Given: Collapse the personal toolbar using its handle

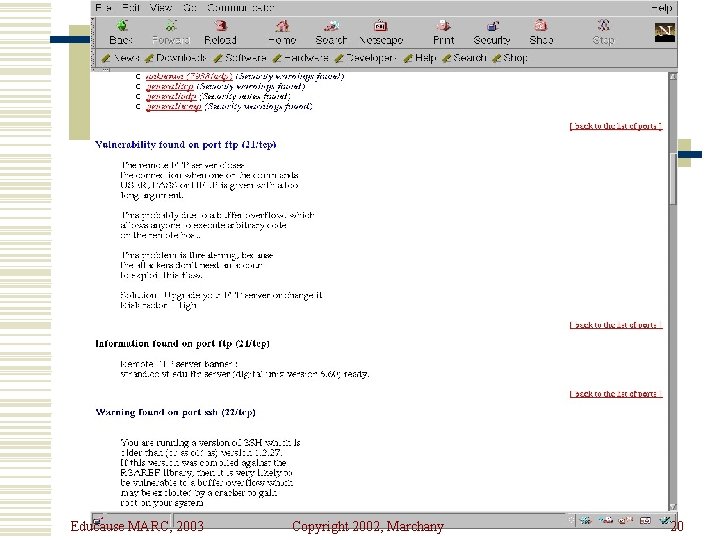Looking at the screenshot, I should tap(94, 58).
